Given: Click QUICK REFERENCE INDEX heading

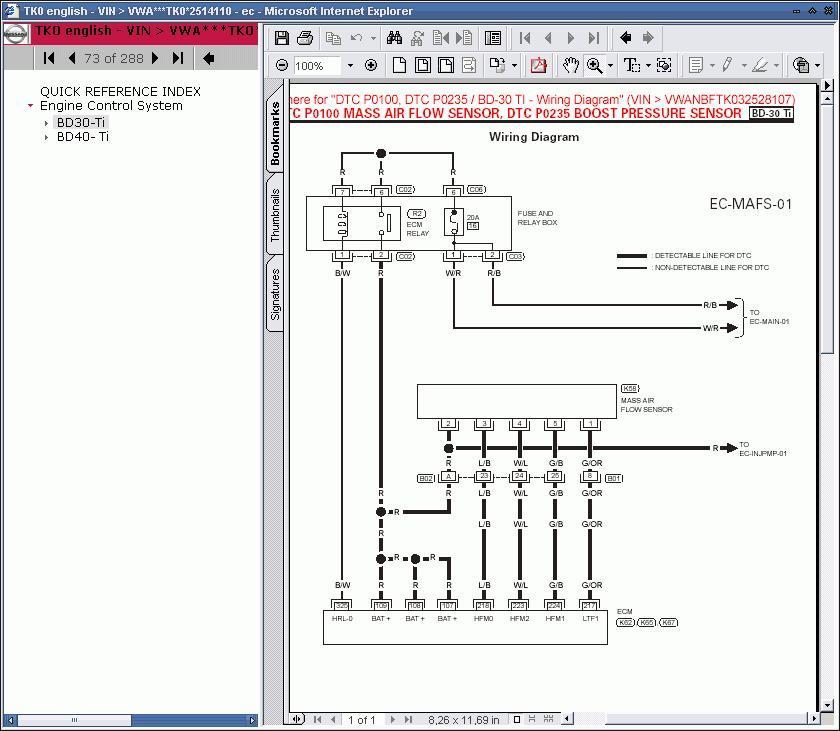Looking at the screenshot, I should 121,92.
